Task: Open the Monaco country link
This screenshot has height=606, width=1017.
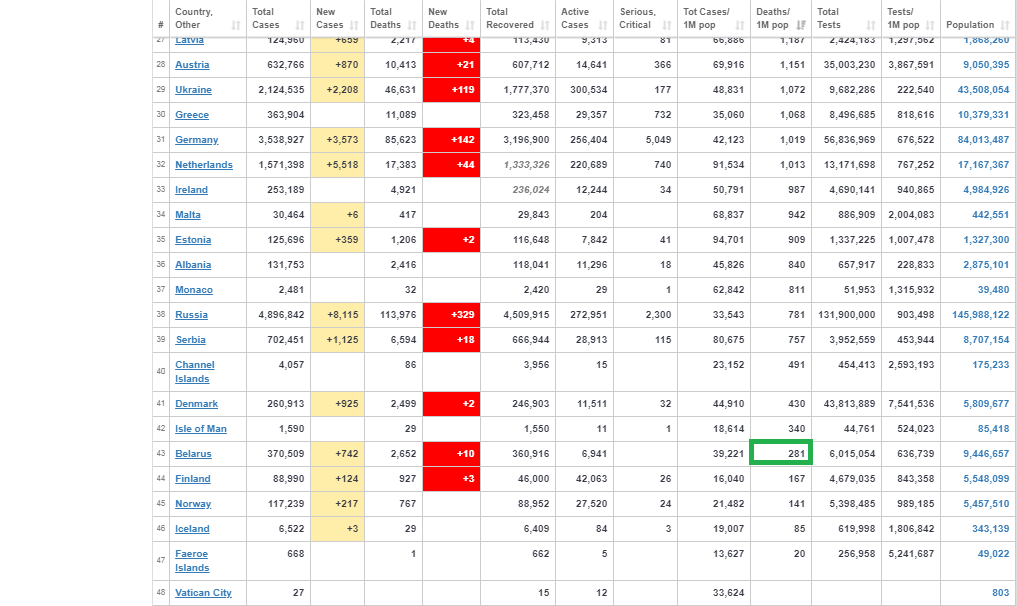Action: pos(194,290)
